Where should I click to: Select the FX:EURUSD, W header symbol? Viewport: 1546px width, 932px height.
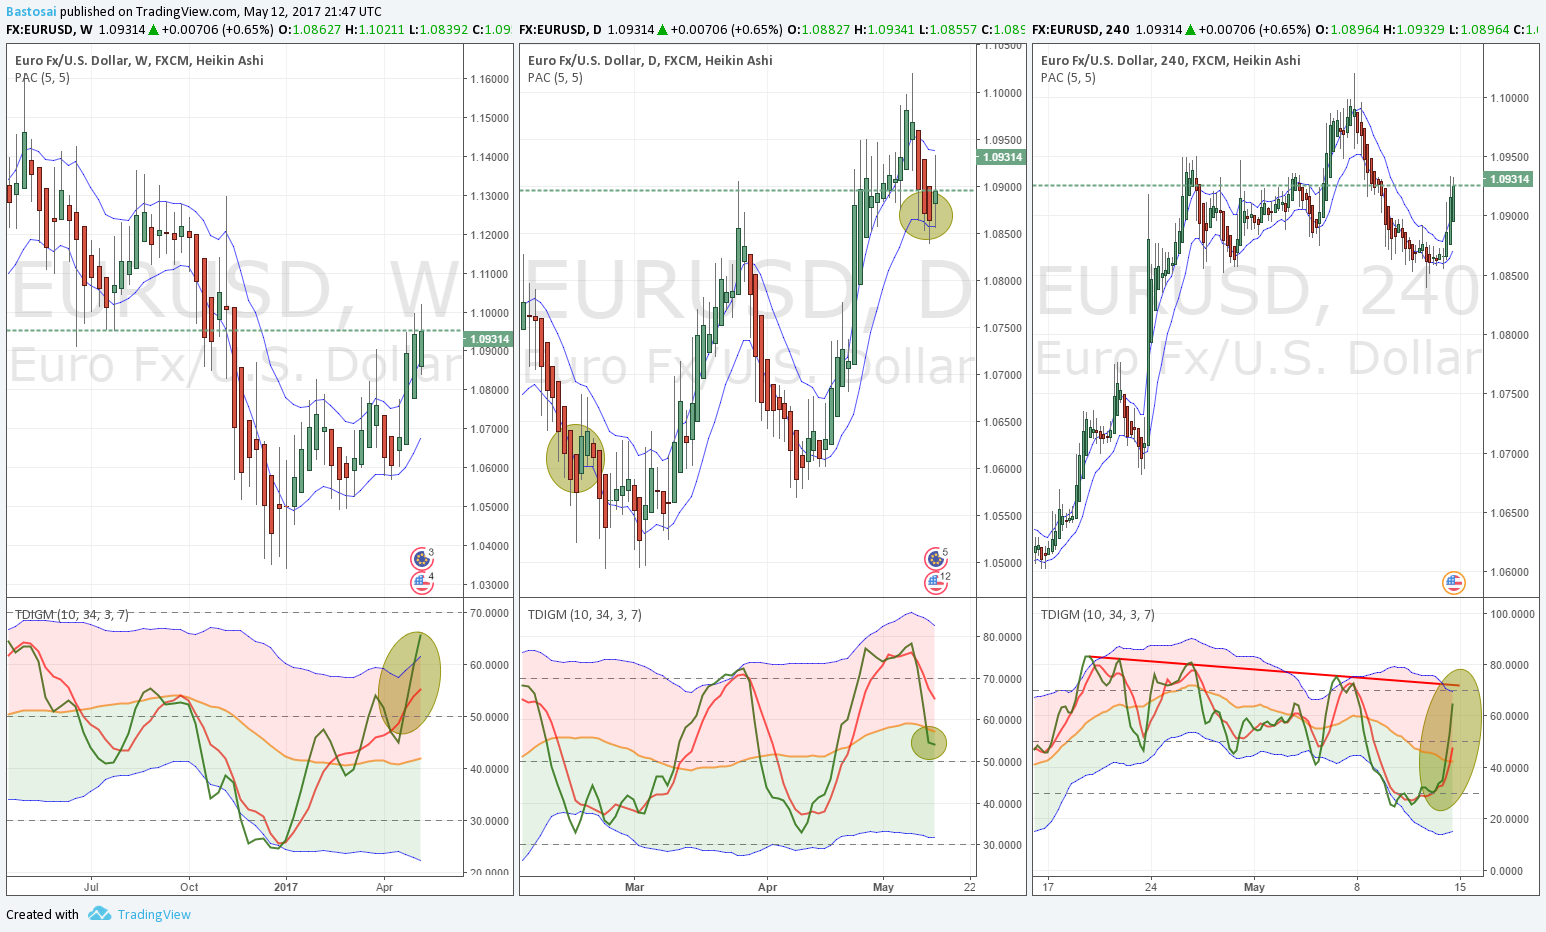(x=50, y=30)
